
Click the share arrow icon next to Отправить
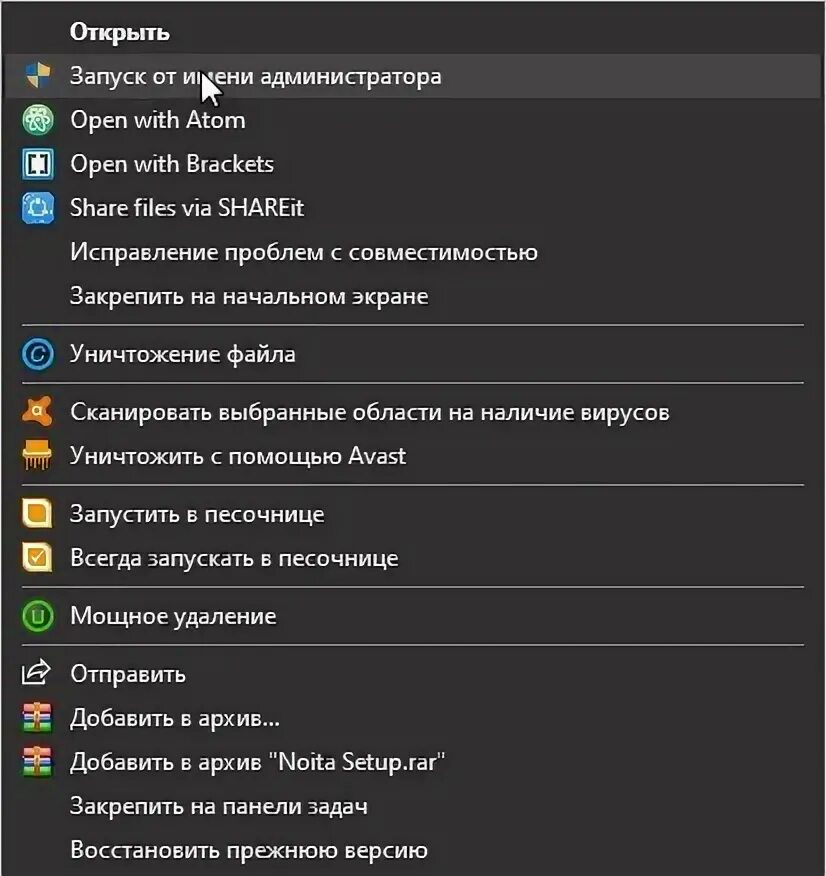36,672
